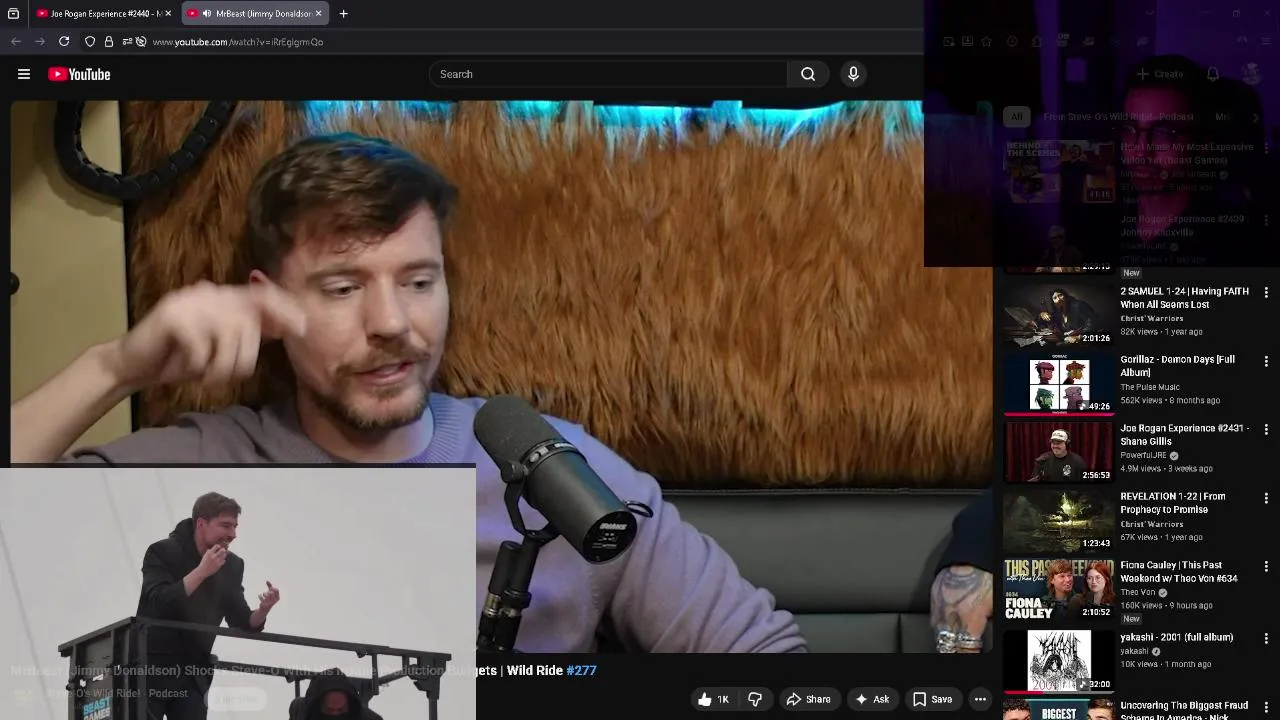
Task: Open site permissions icon in address bar
Action: [x=127, y=41]
